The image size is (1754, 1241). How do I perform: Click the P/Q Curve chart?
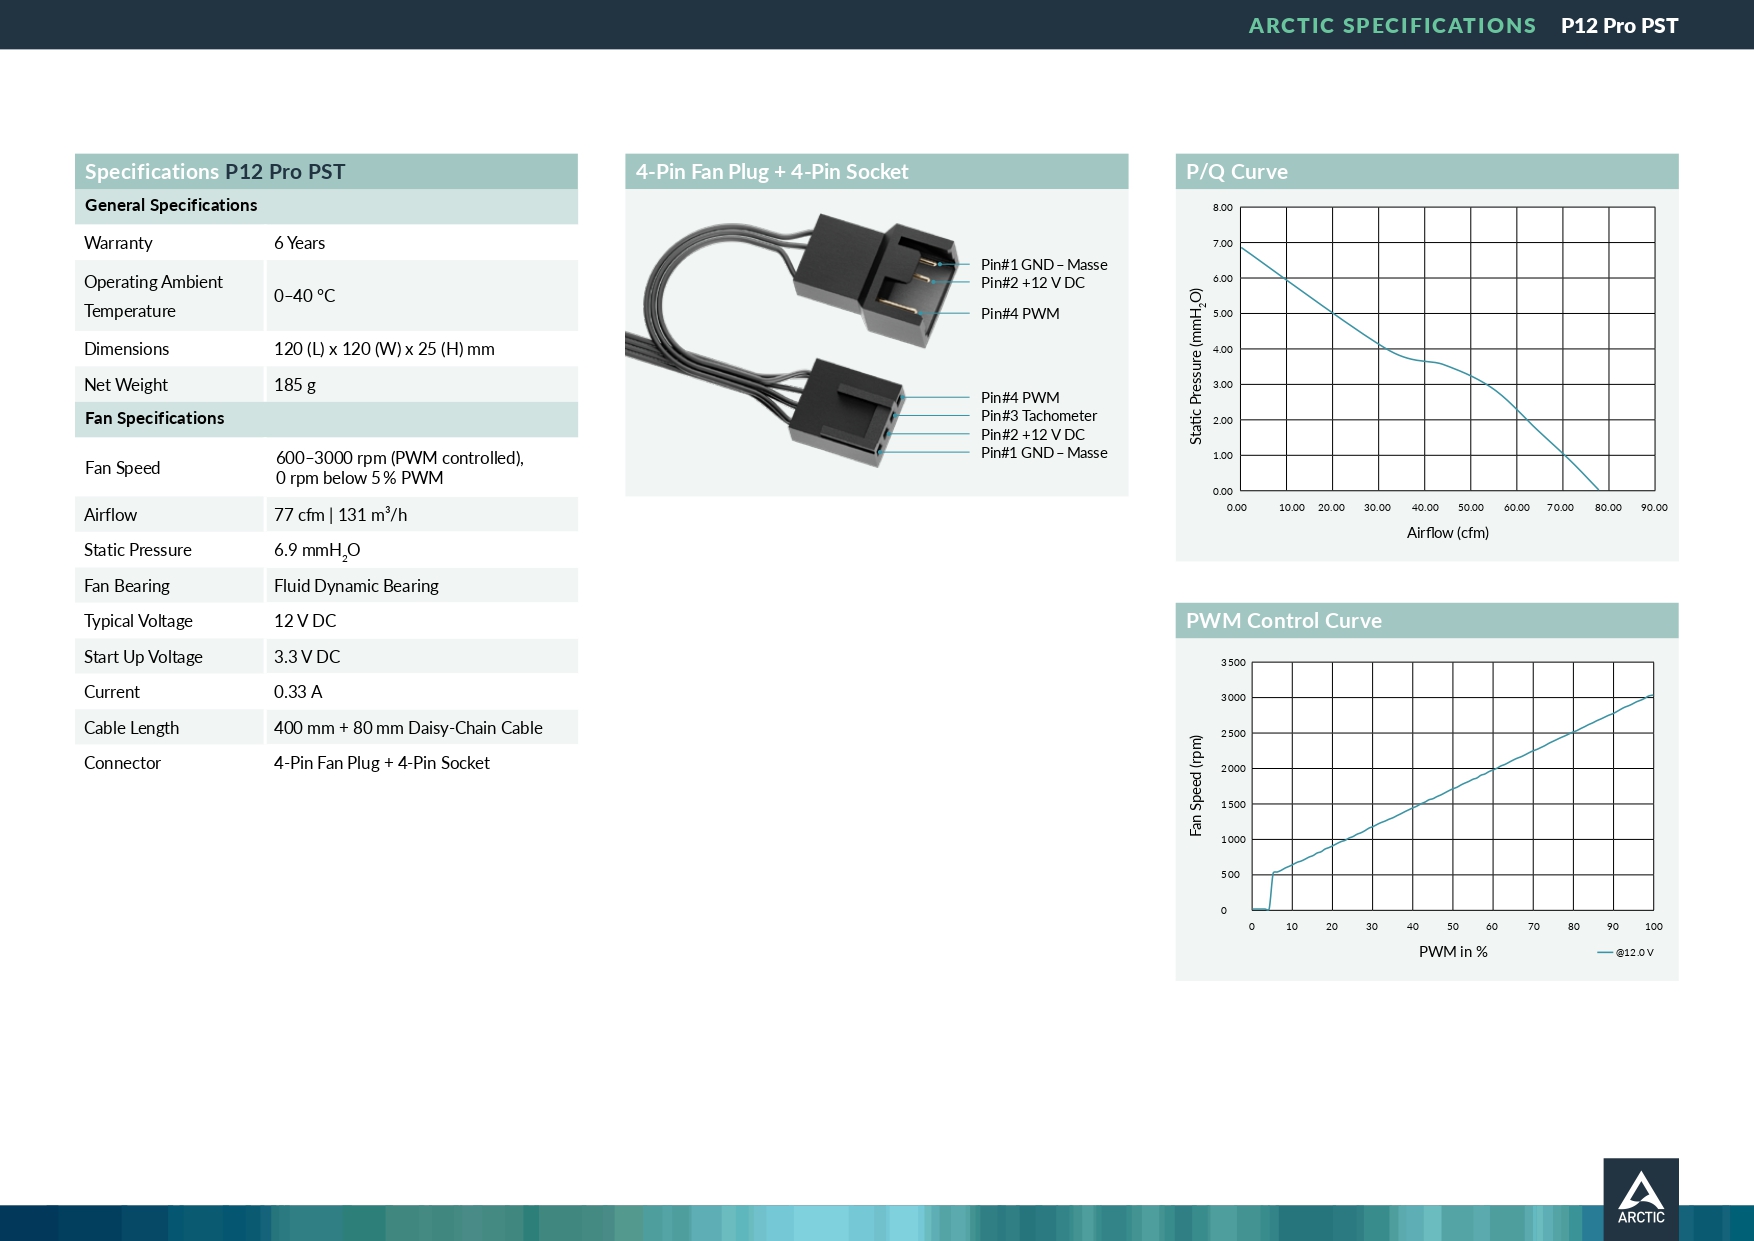tap(1446, 349)
